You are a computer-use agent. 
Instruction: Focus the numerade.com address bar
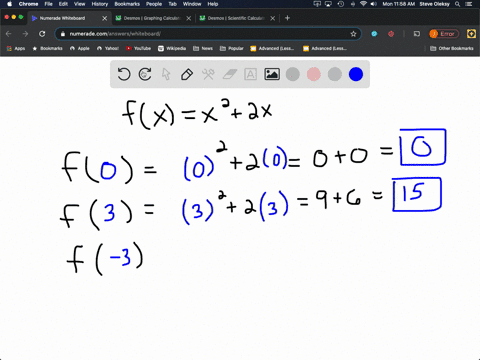[x=207, y=34]
